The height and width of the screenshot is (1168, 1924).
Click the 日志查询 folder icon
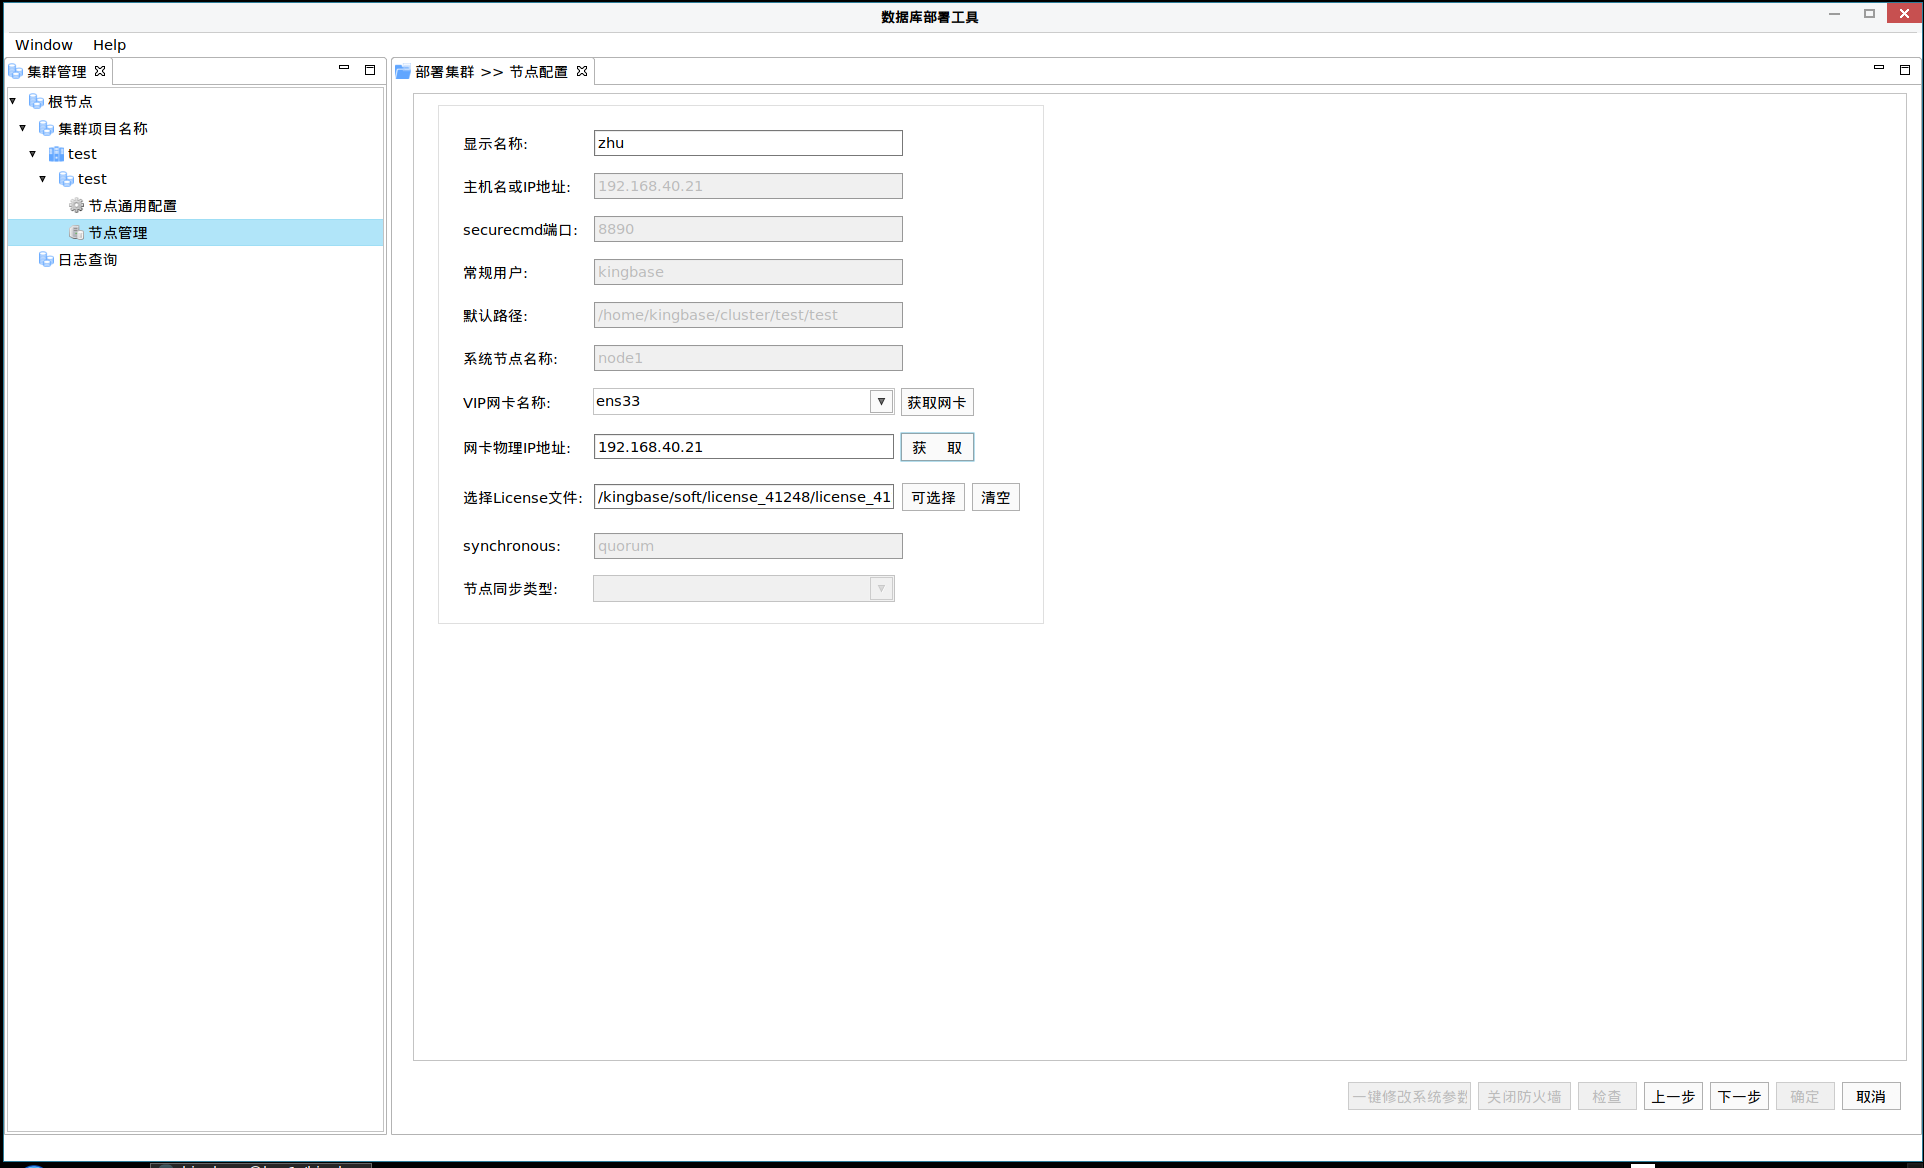click(x=46, y=259)
